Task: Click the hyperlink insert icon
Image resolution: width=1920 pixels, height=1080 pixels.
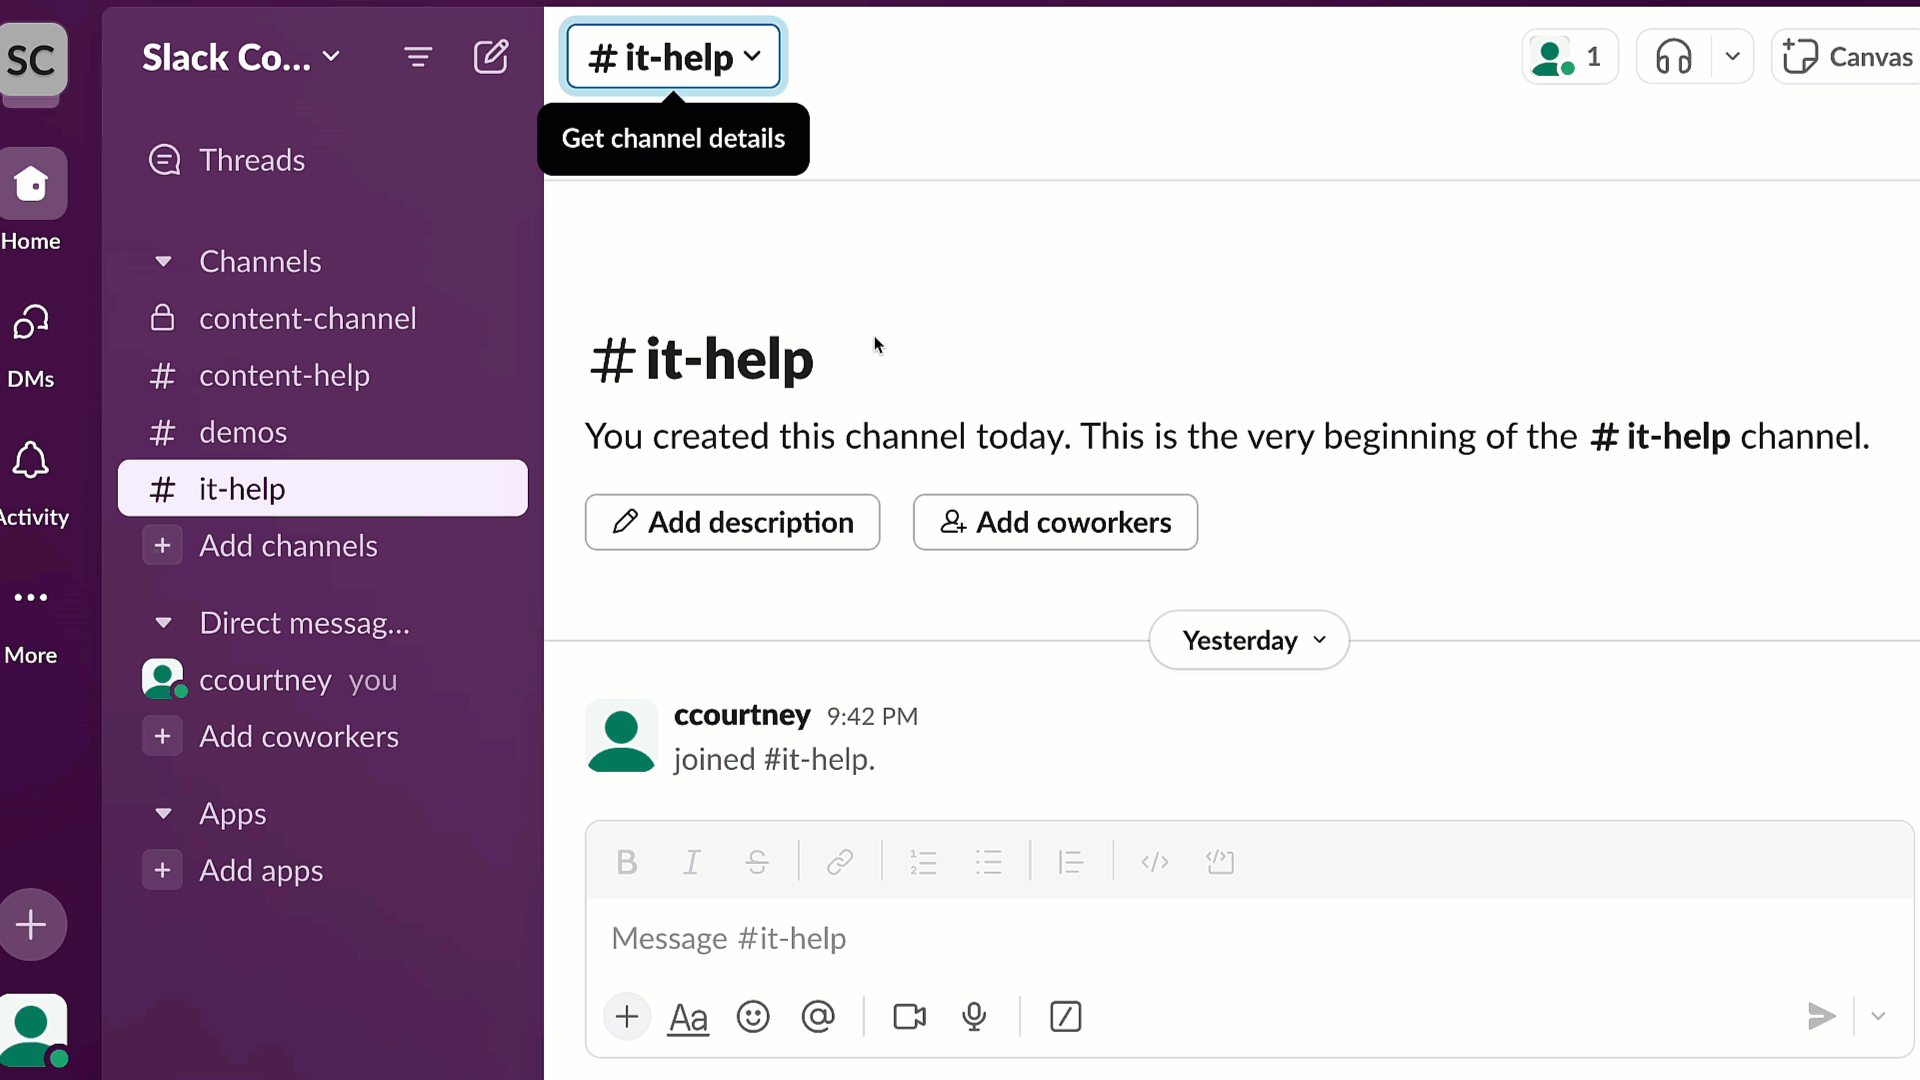Action: 840,864
